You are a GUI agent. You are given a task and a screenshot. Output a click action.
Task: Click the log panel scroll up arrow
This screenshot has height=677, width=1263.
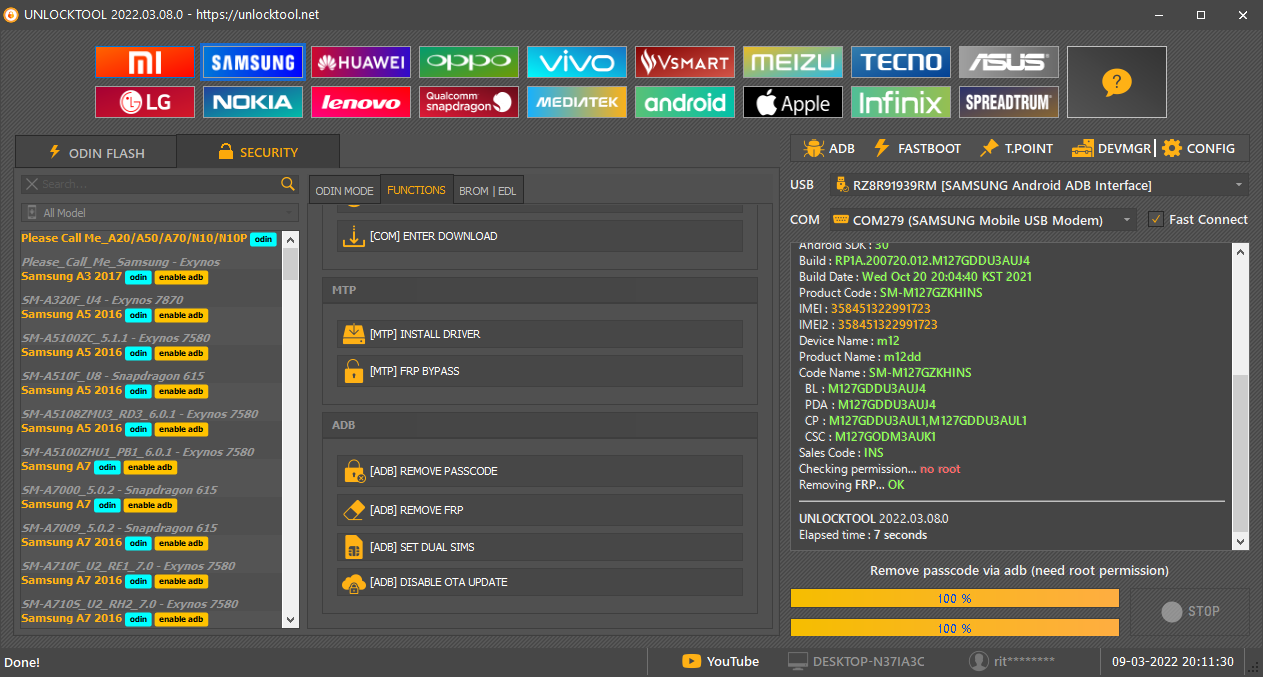tap(1241, 252)
